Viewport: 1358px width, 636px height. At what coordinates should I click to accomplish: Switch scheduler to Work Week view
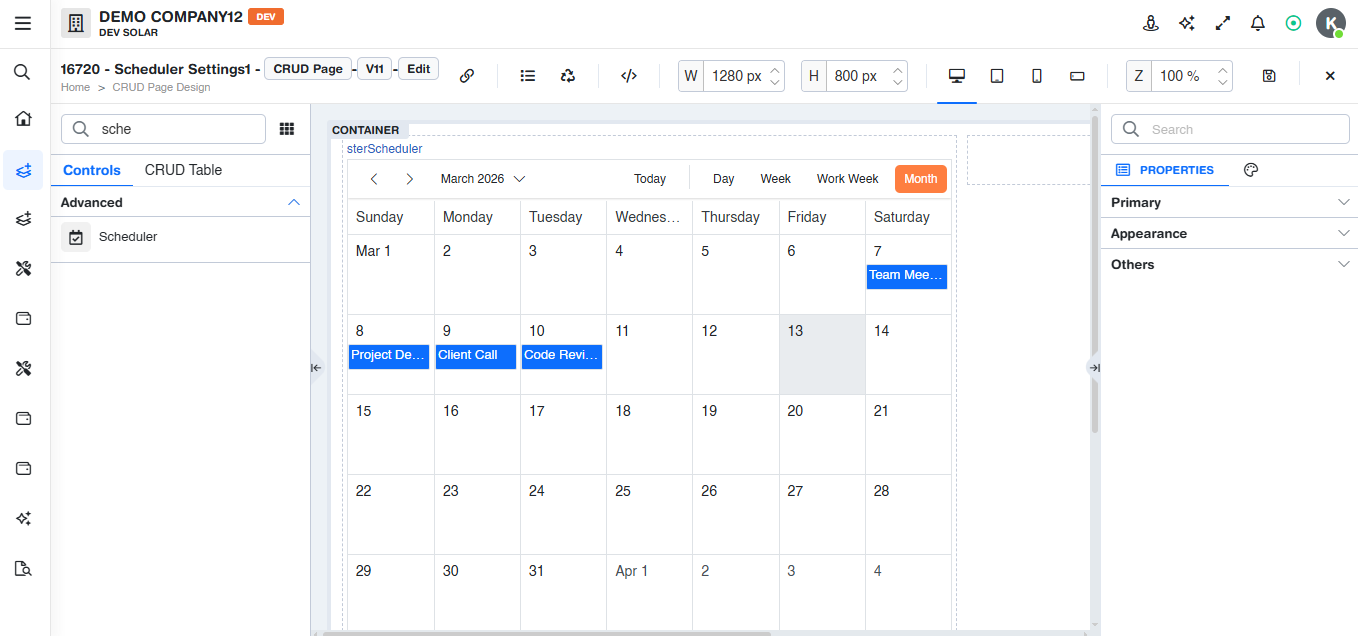pos(848,179)
